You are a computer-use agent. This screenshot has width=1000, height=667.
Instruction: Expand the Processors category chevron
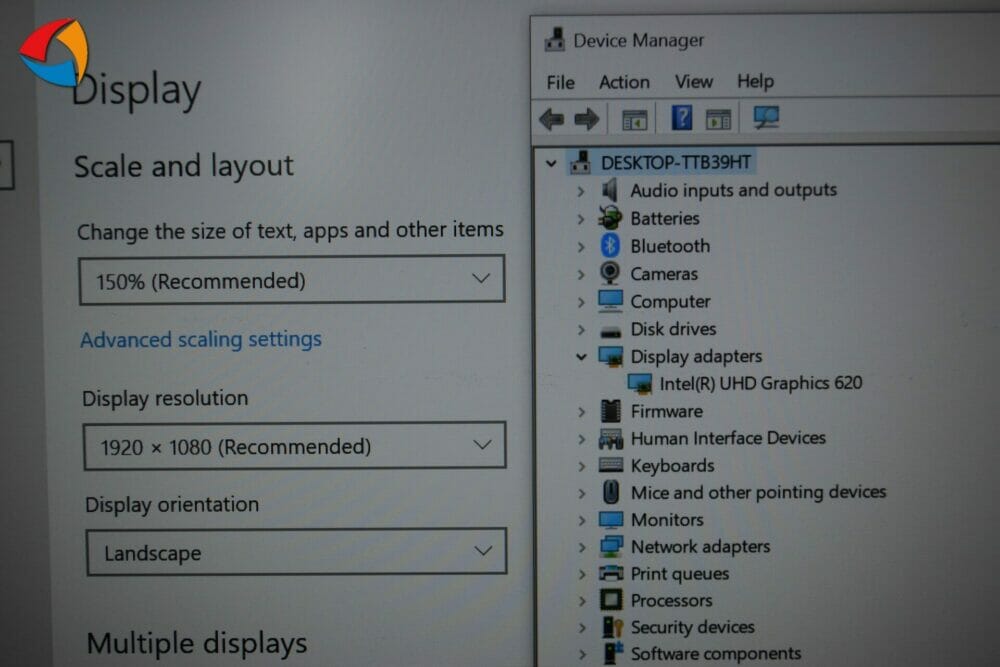[581, 601]
